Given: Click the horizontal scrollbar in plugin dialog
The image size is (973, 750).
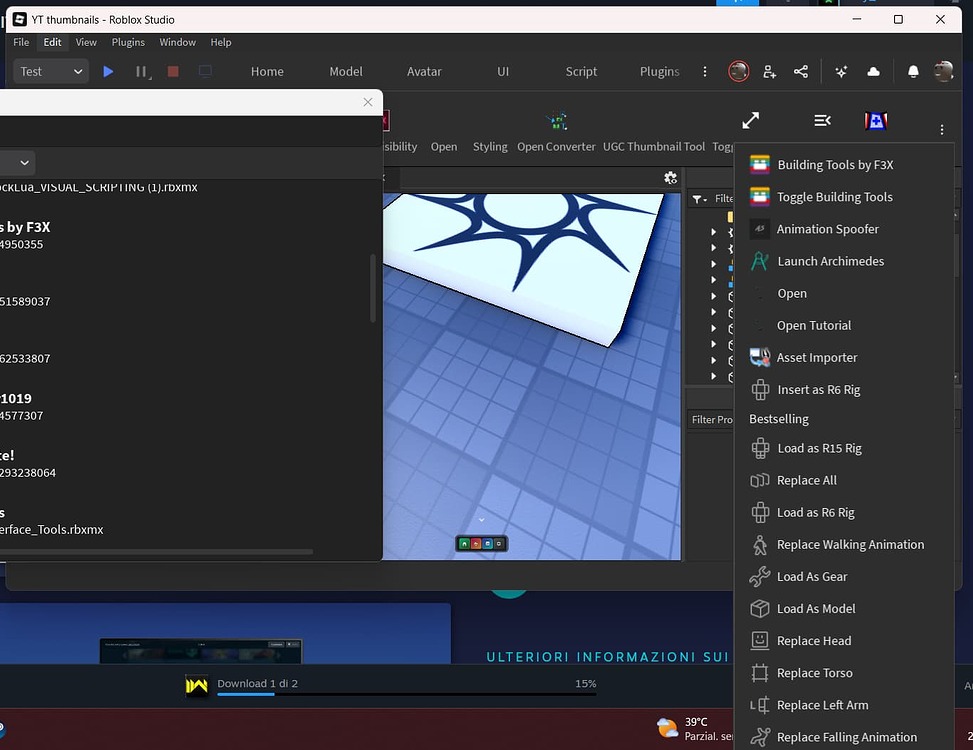Looking at the screenshot, I should [x=156, y=551].
